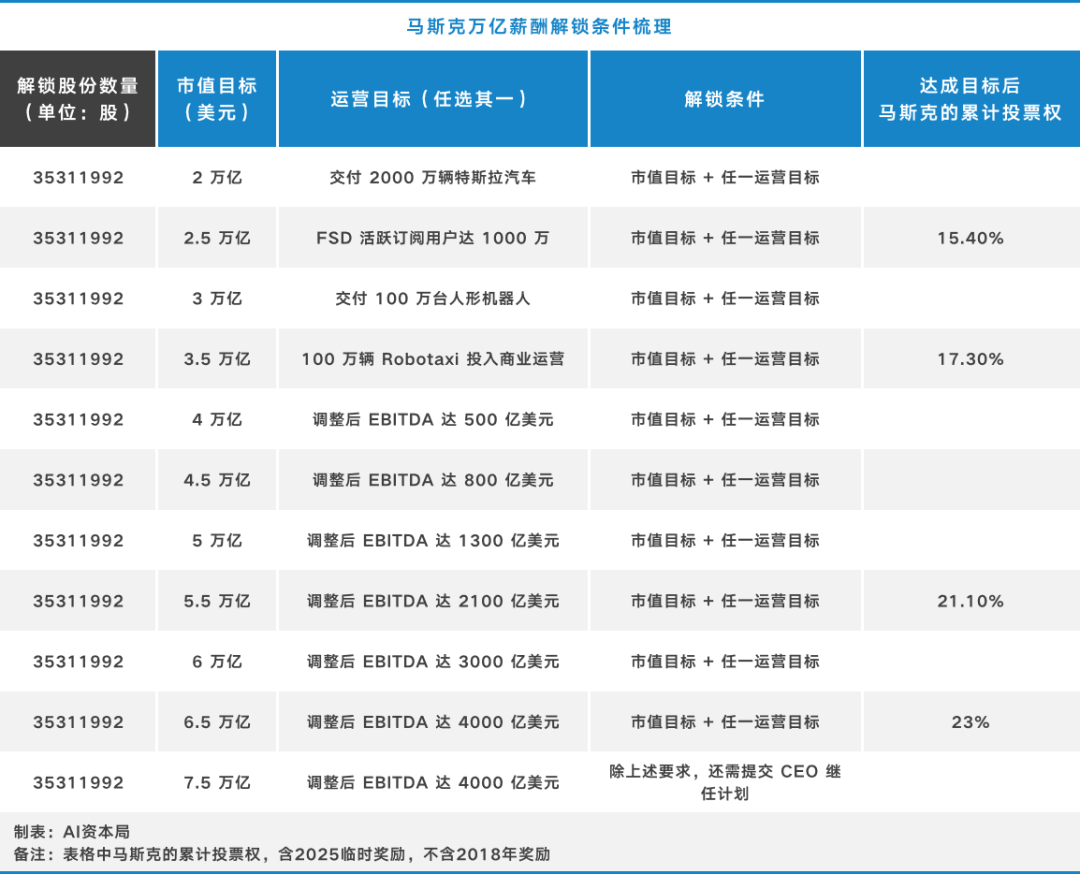Click the 2 万亿 market cap cell

click(x=217, y=178)
